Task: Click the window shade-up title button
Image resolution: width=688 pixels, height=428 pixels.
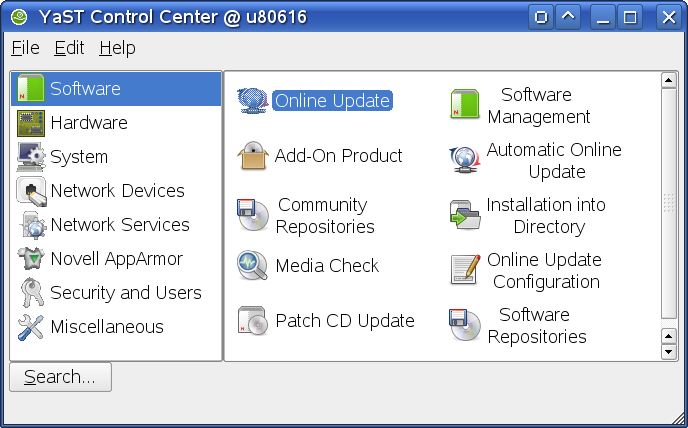Action: pos(568,17)
